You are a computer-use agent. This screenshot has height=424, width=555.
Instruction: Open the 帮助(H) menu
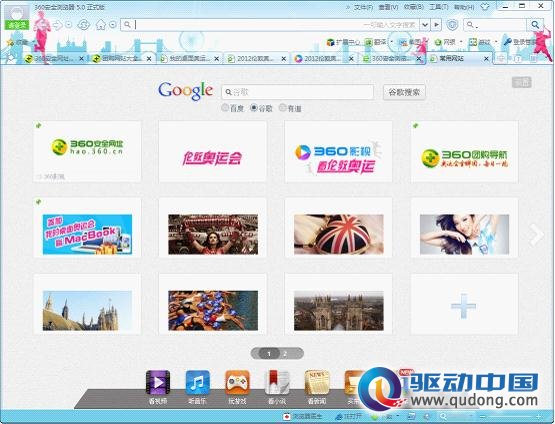click(x=464, y=7)
